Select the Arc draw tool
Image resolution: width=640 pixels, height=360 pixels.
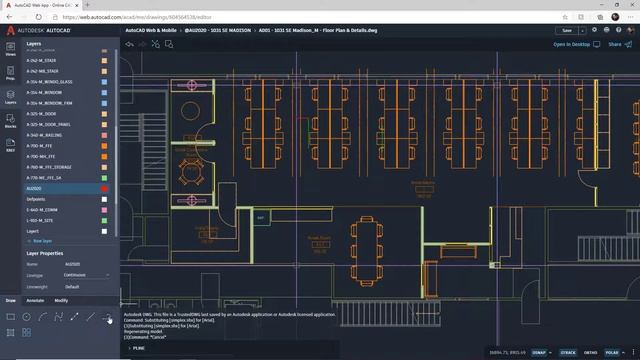pyautogui.click(x=42, y=317)
